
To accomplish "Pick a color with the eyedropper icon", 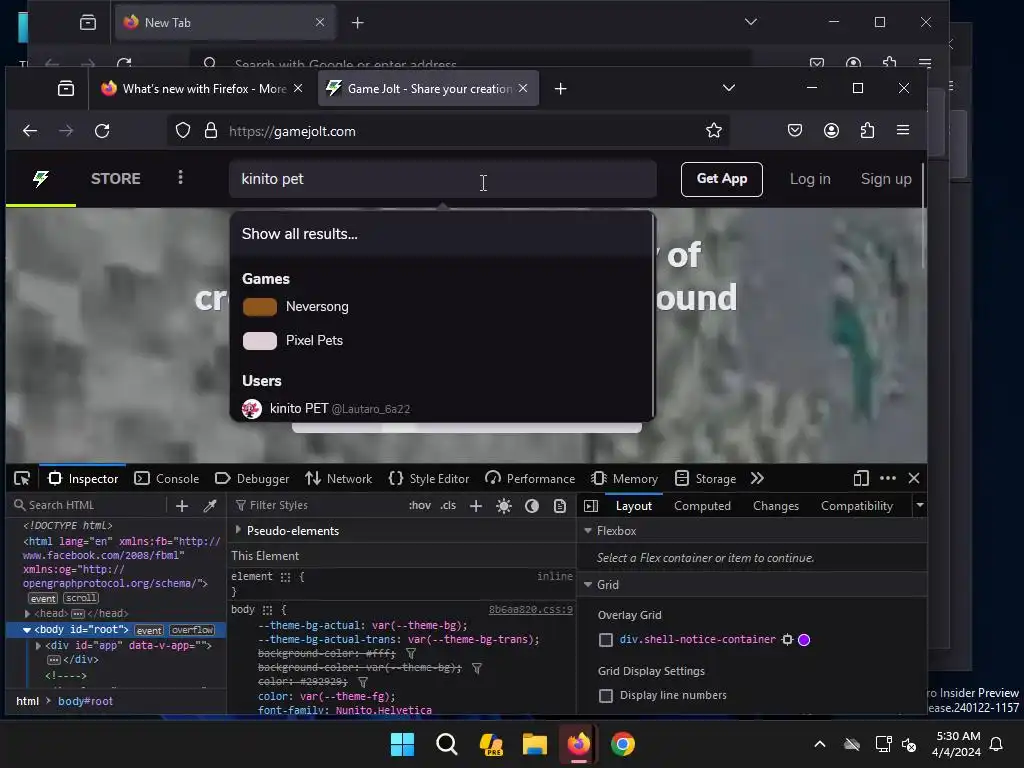I will (x=210, y=505).
